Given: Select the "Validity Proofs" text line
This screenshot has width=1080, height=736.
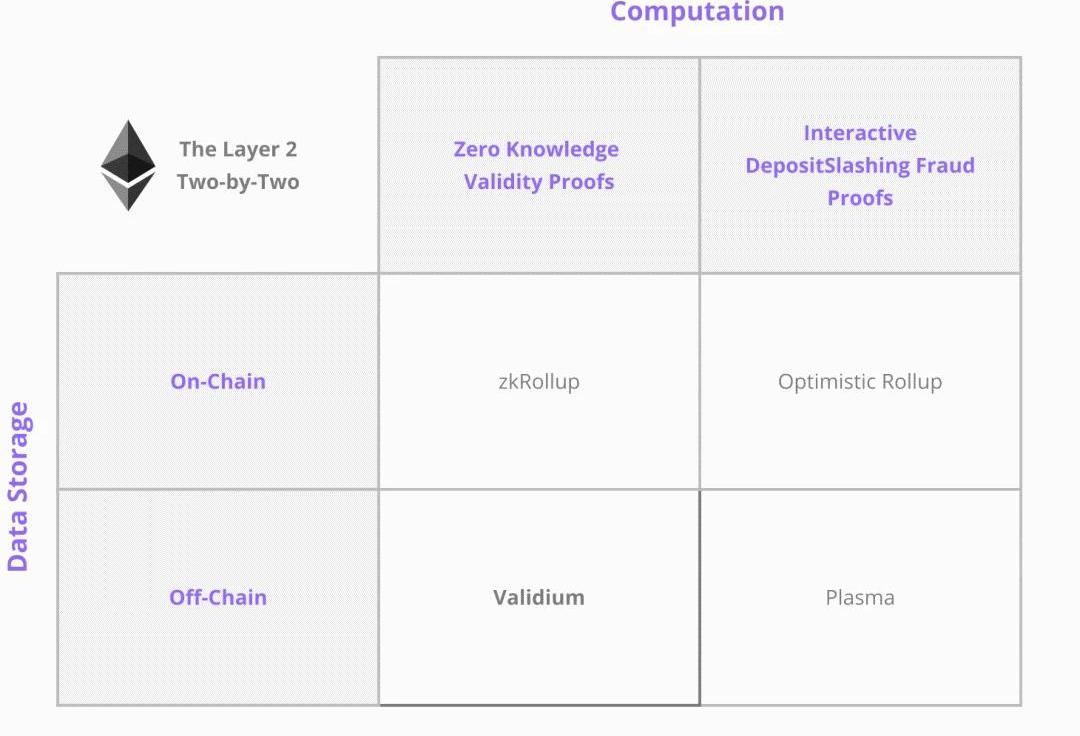Looking at the screenshot, I should (539, 182).
